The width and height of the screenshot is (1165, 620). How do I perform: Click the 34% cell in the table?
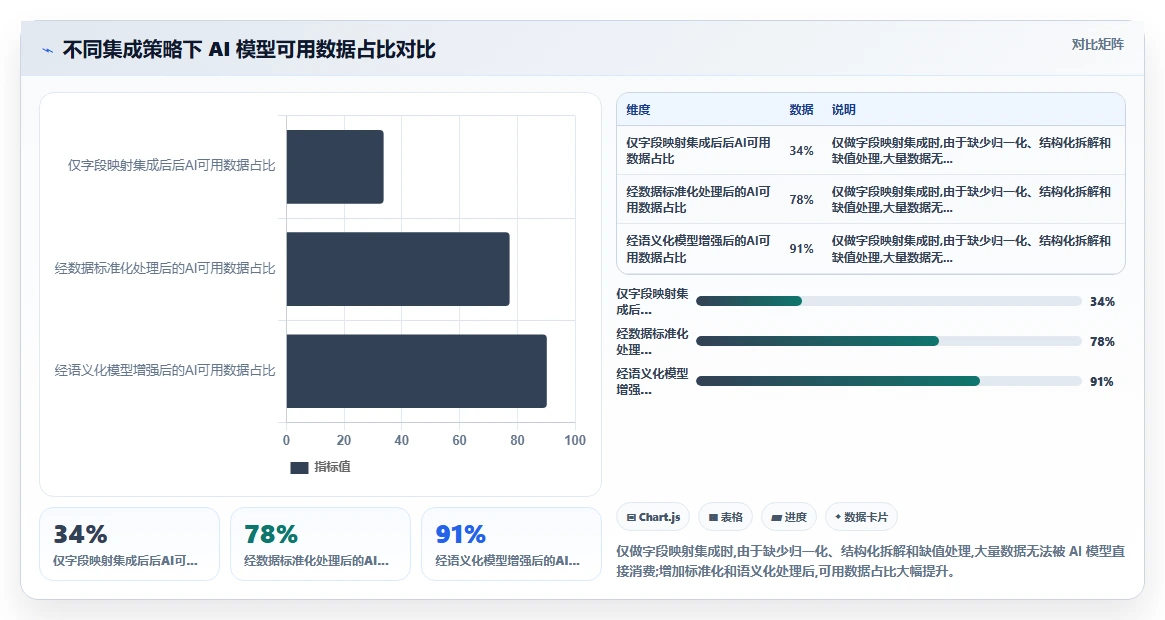[801, 150]
